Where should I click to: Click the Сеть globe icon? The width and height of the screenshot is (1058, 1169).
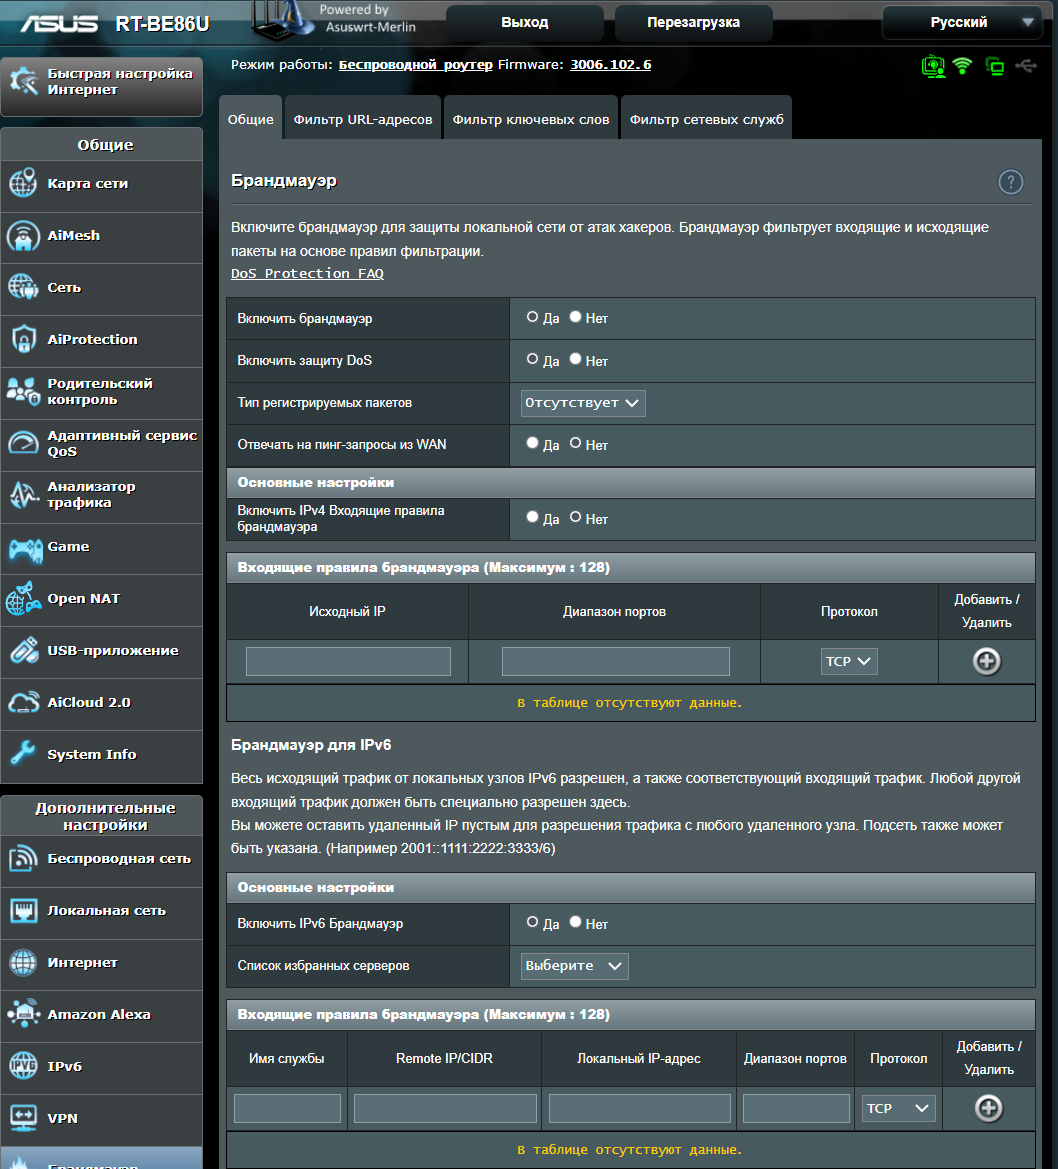coord(23,287)
